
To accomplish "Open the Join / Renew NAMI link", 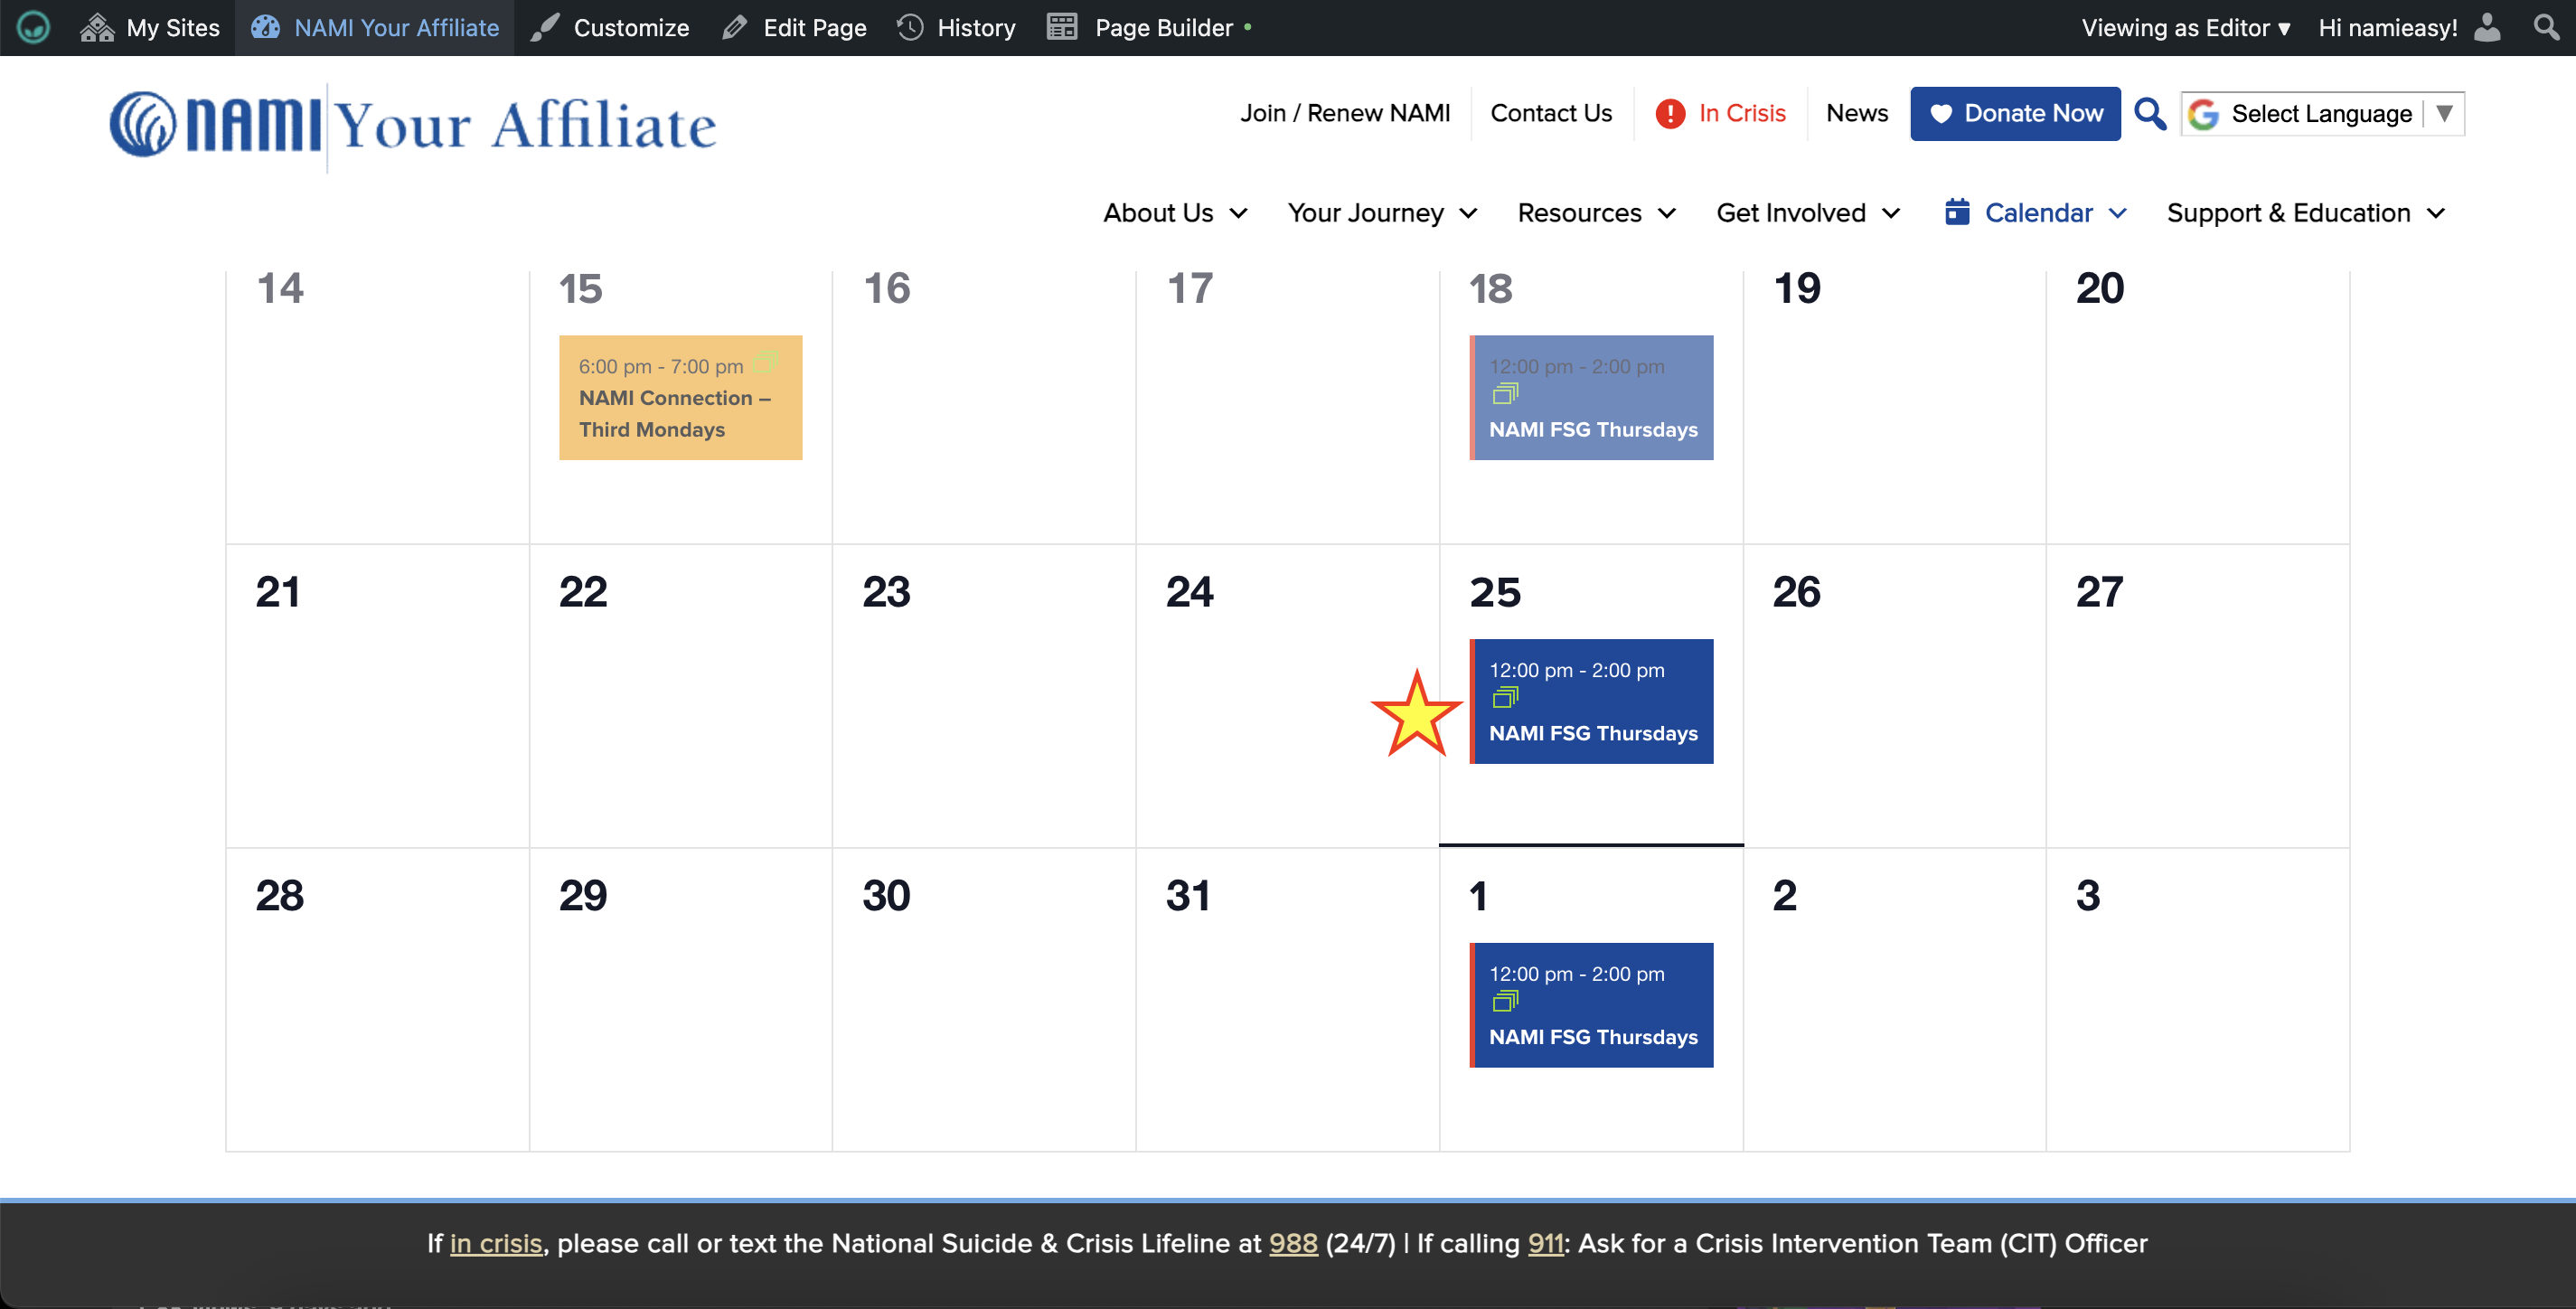I will (x=1344, y=113).
